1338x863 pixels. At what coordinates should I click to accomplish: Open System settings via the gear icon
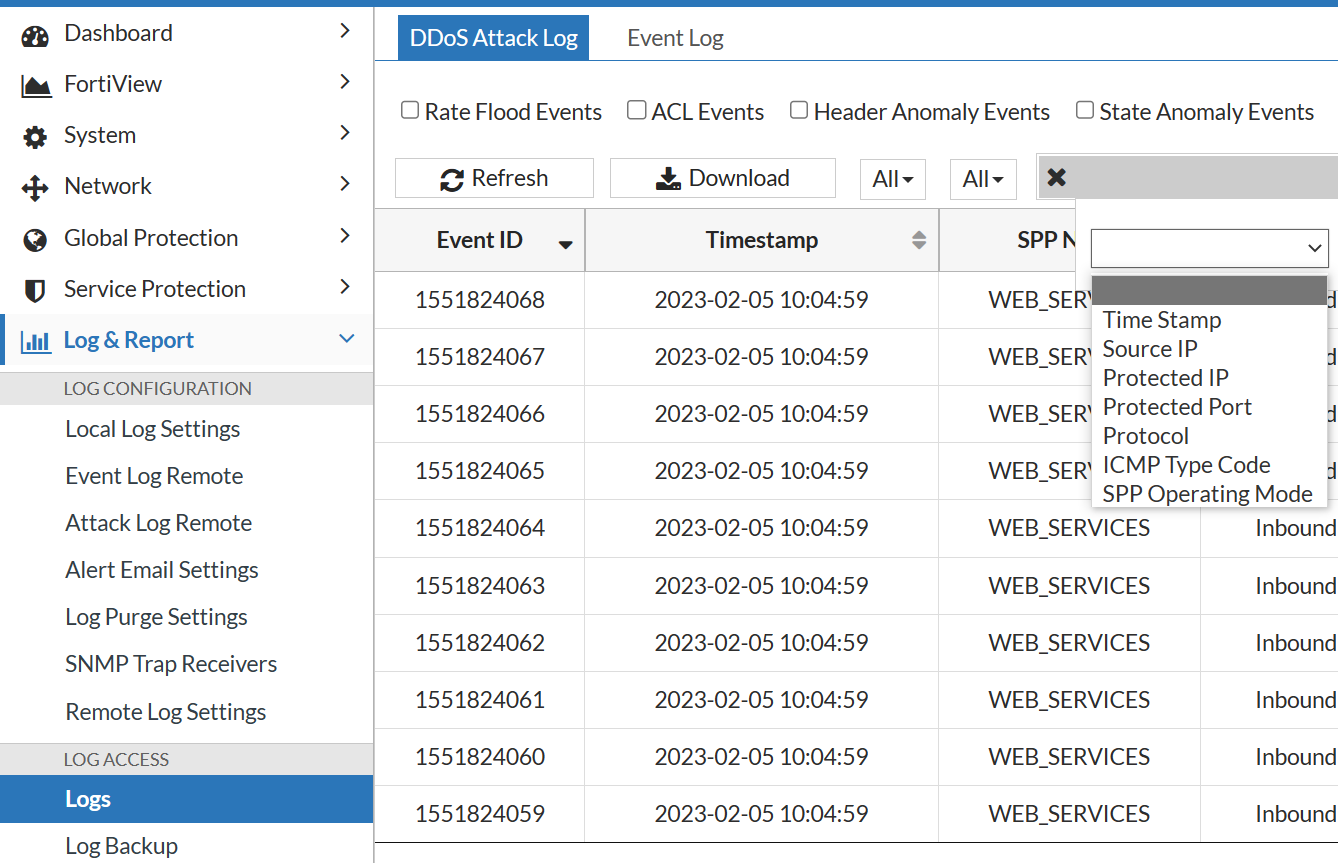point(35,135)
